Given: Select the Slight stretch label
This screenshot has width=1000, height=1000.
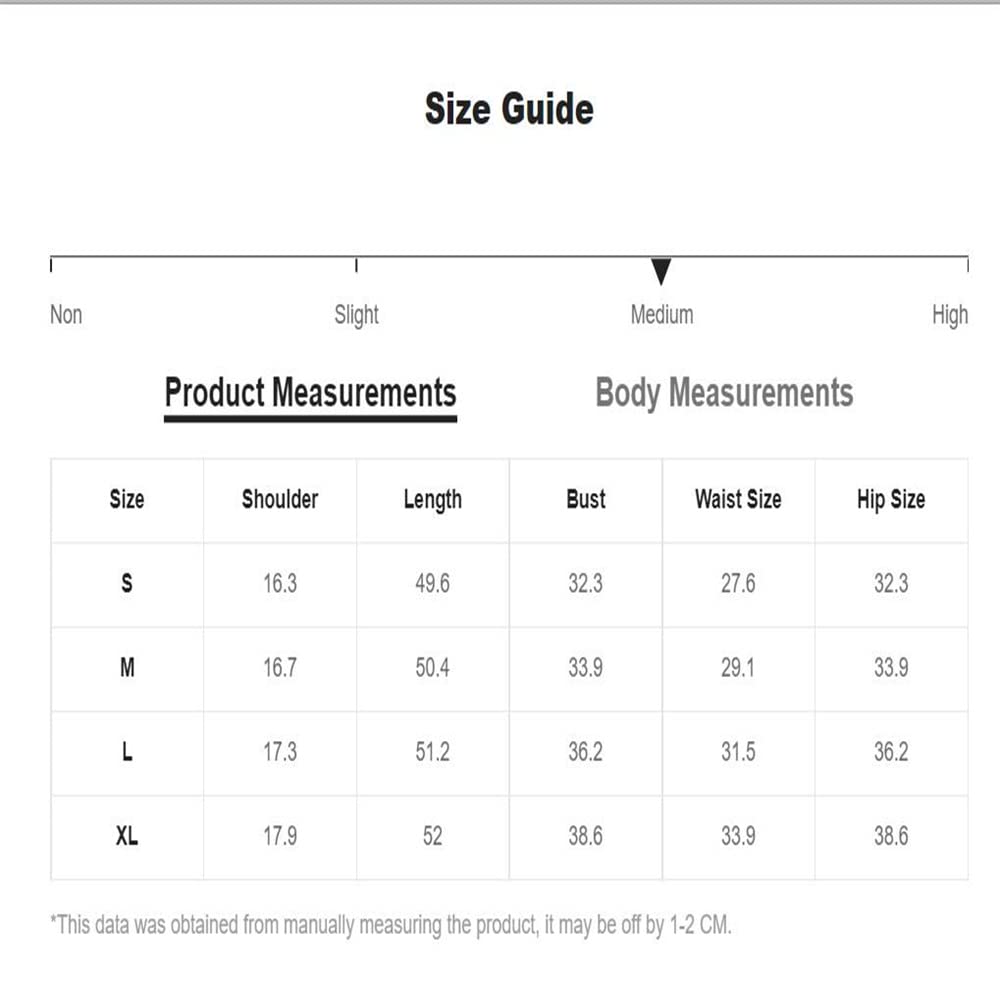Looking at the screenshot, I should [357, 315].
